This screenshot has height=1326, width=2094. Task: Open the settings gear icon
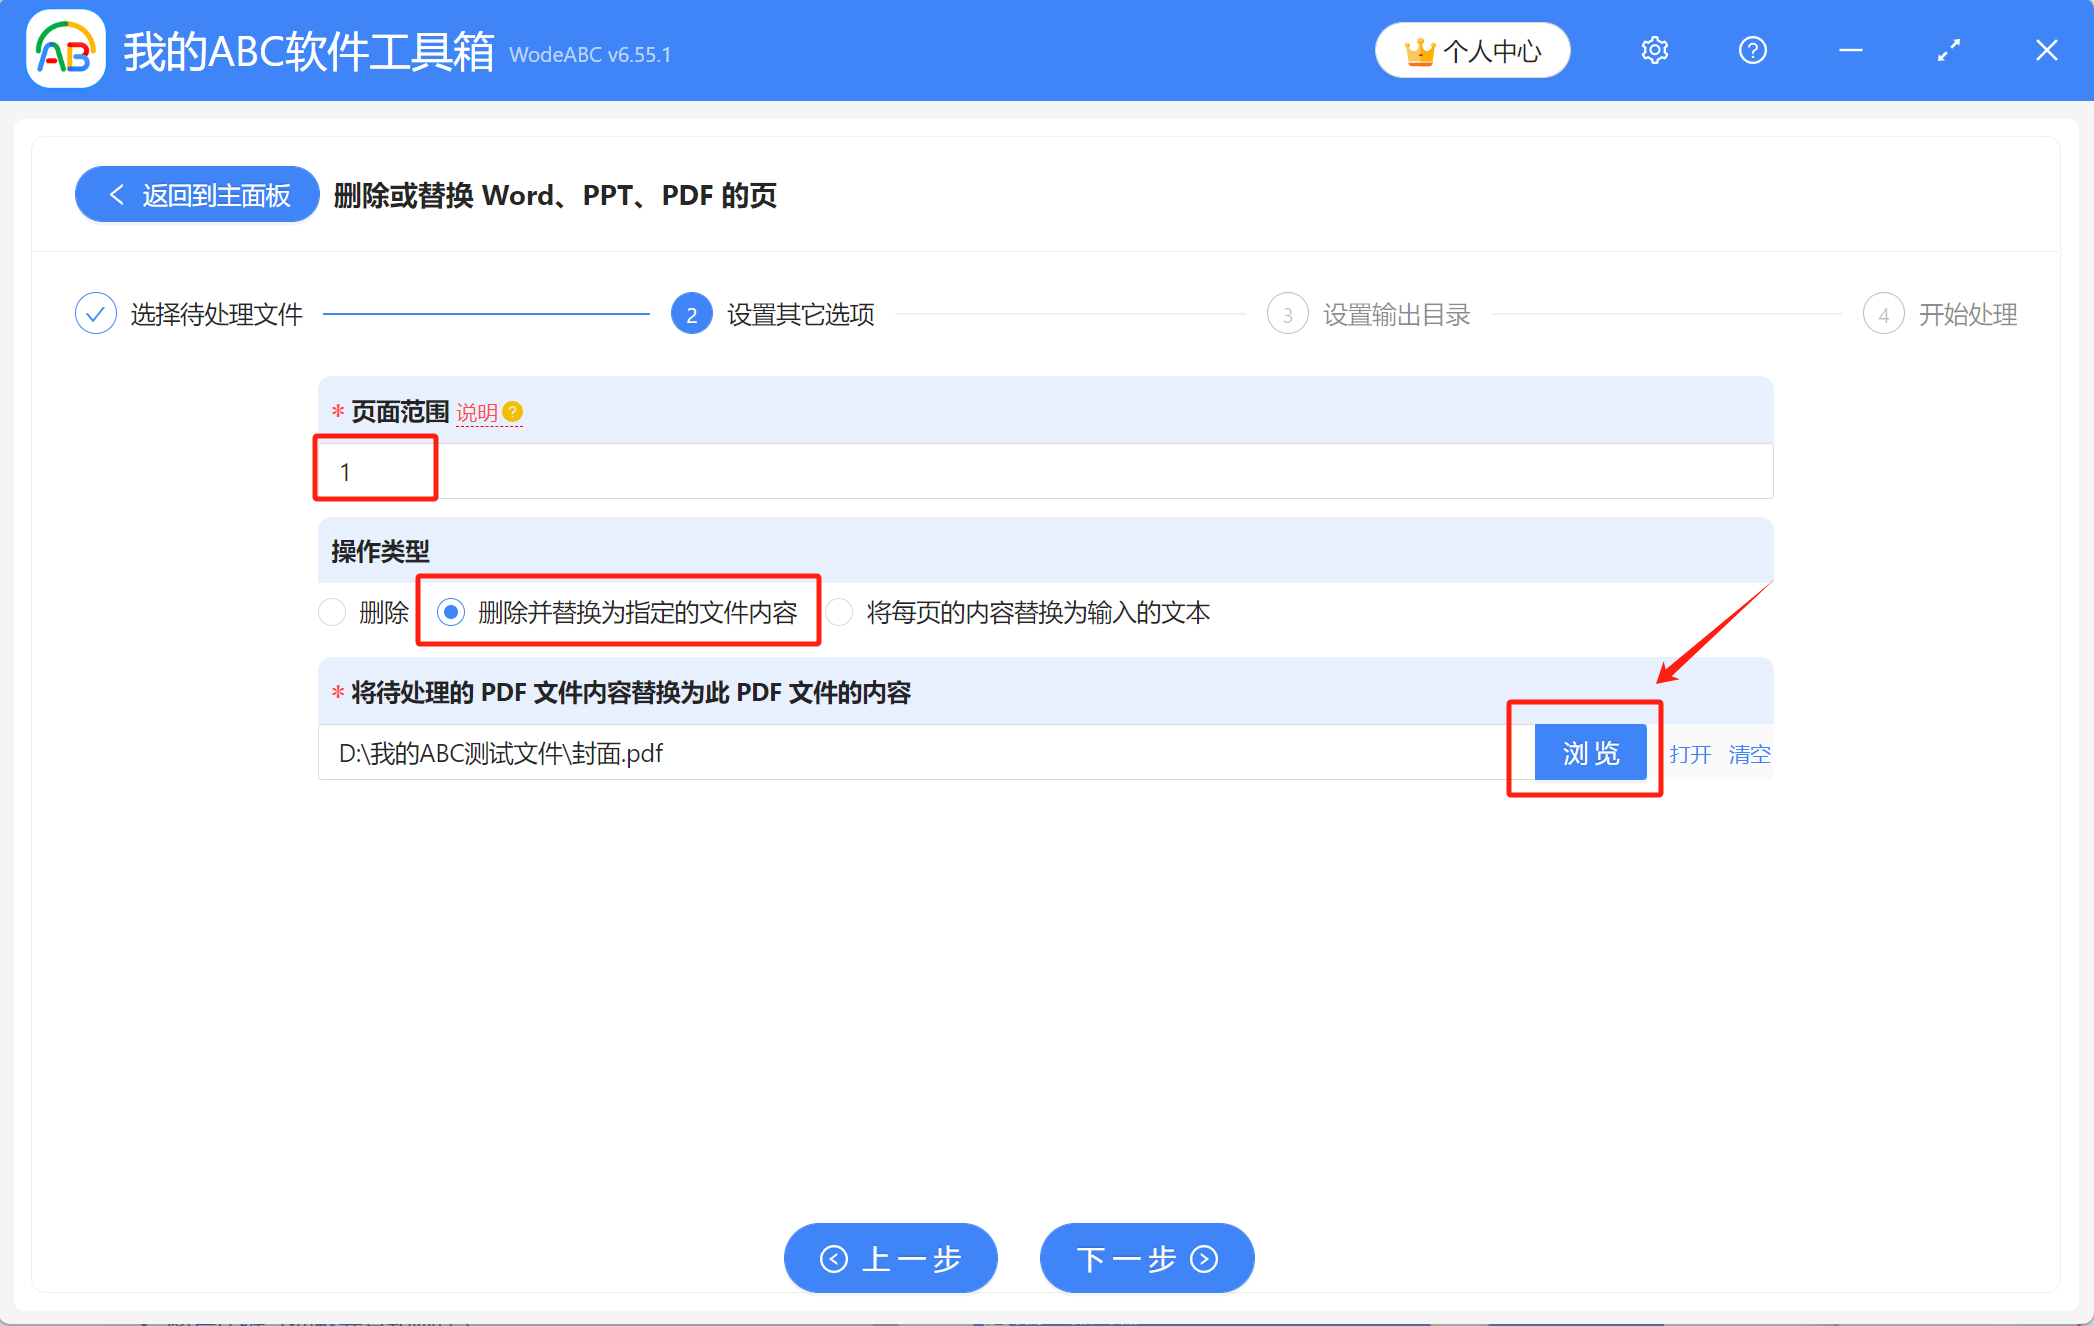pos(1654,50)
